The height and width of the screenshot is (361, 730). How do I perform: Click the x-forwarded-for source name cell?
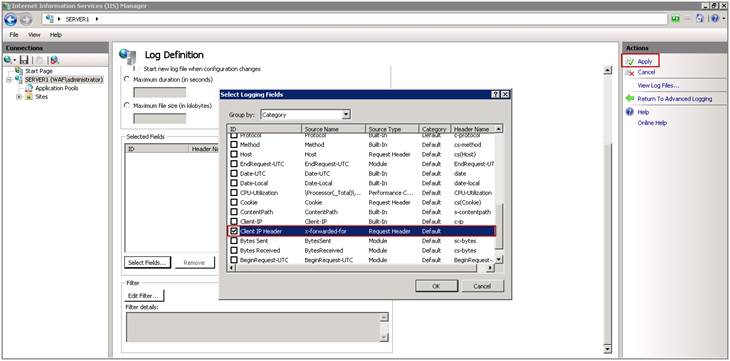[x=326, y=231]
